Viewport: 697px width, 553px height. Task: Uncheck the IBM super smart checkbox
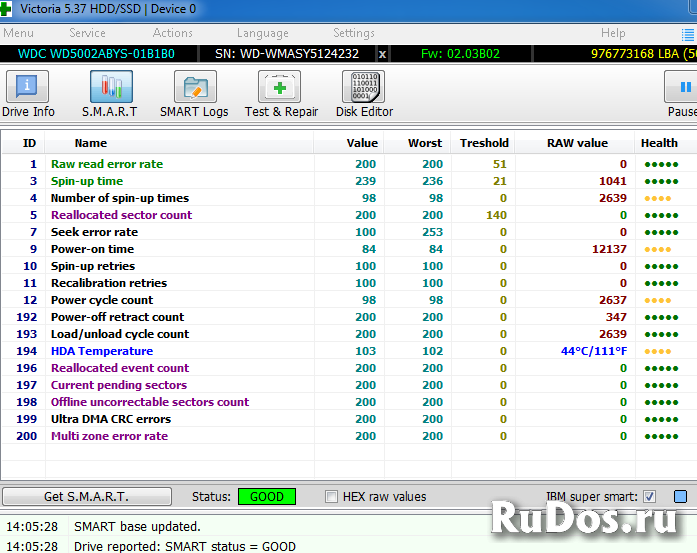coord(649,496)
